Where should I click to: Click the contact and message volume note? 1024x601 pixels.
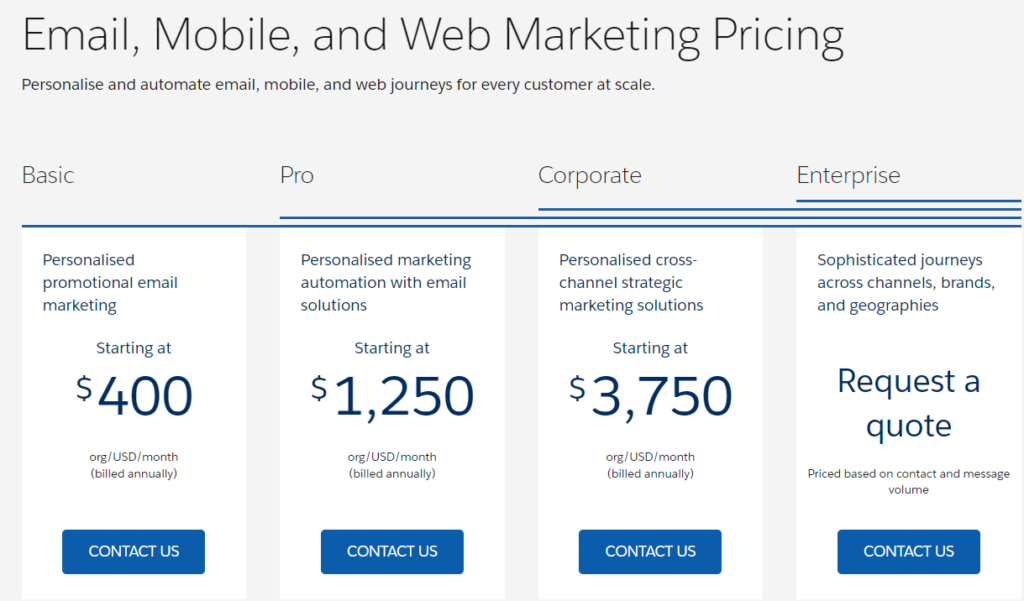(908, 481)
